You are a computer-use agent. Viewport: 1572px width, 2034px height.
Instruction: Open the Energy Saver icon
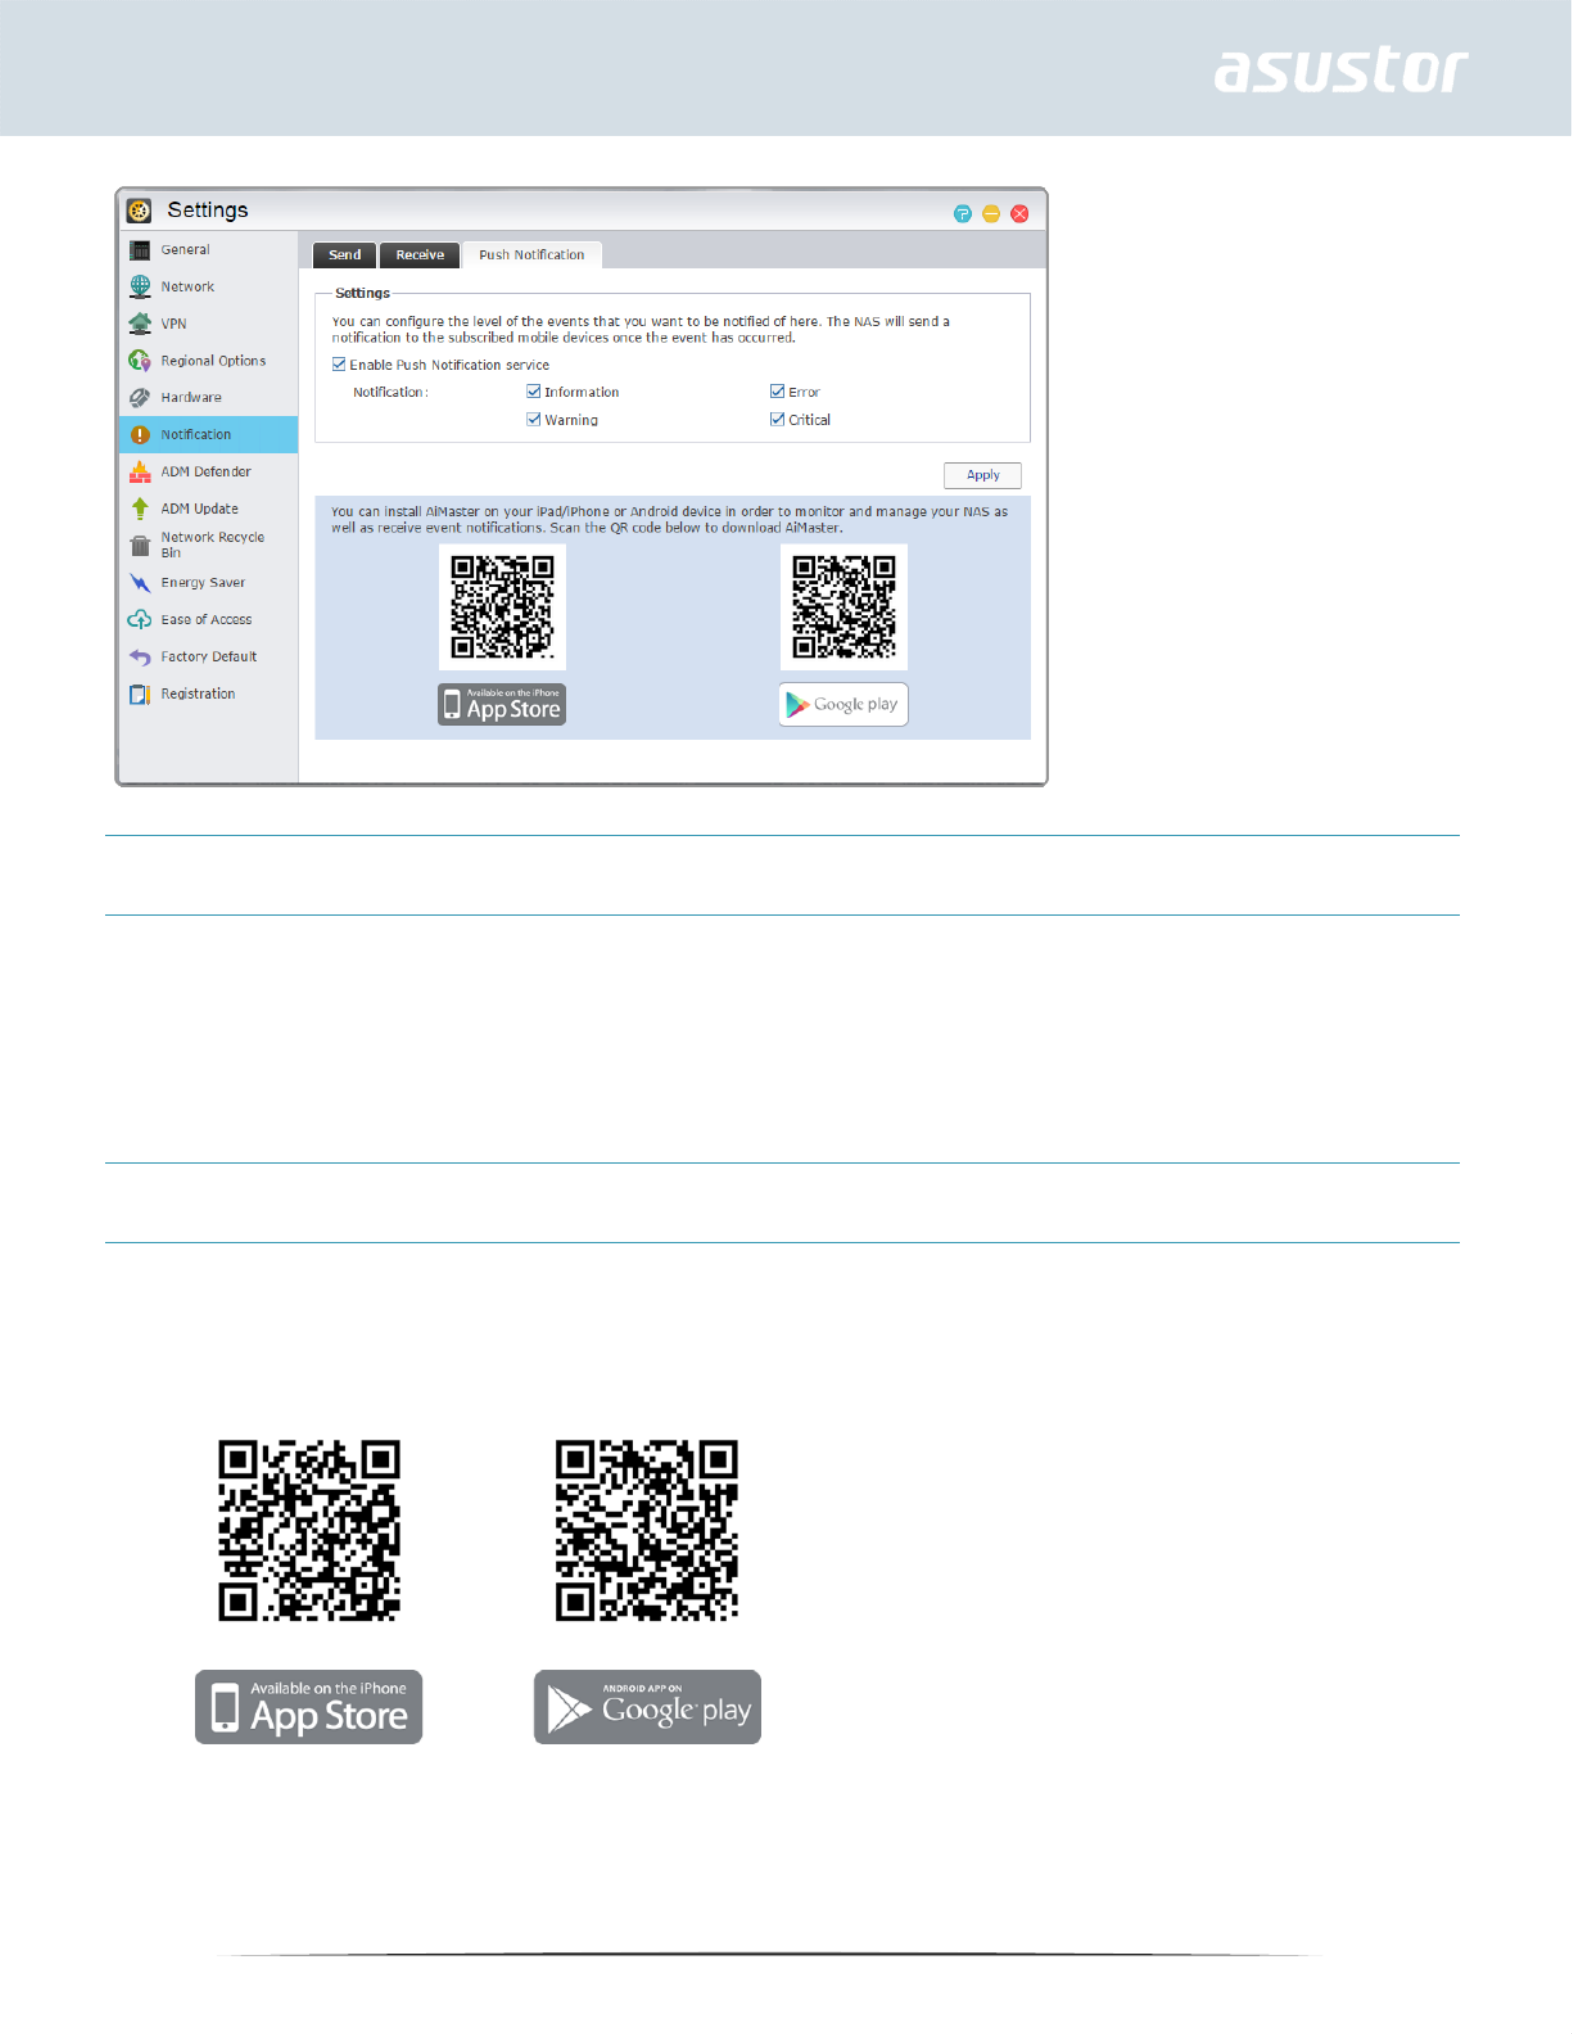coord(140,583)
